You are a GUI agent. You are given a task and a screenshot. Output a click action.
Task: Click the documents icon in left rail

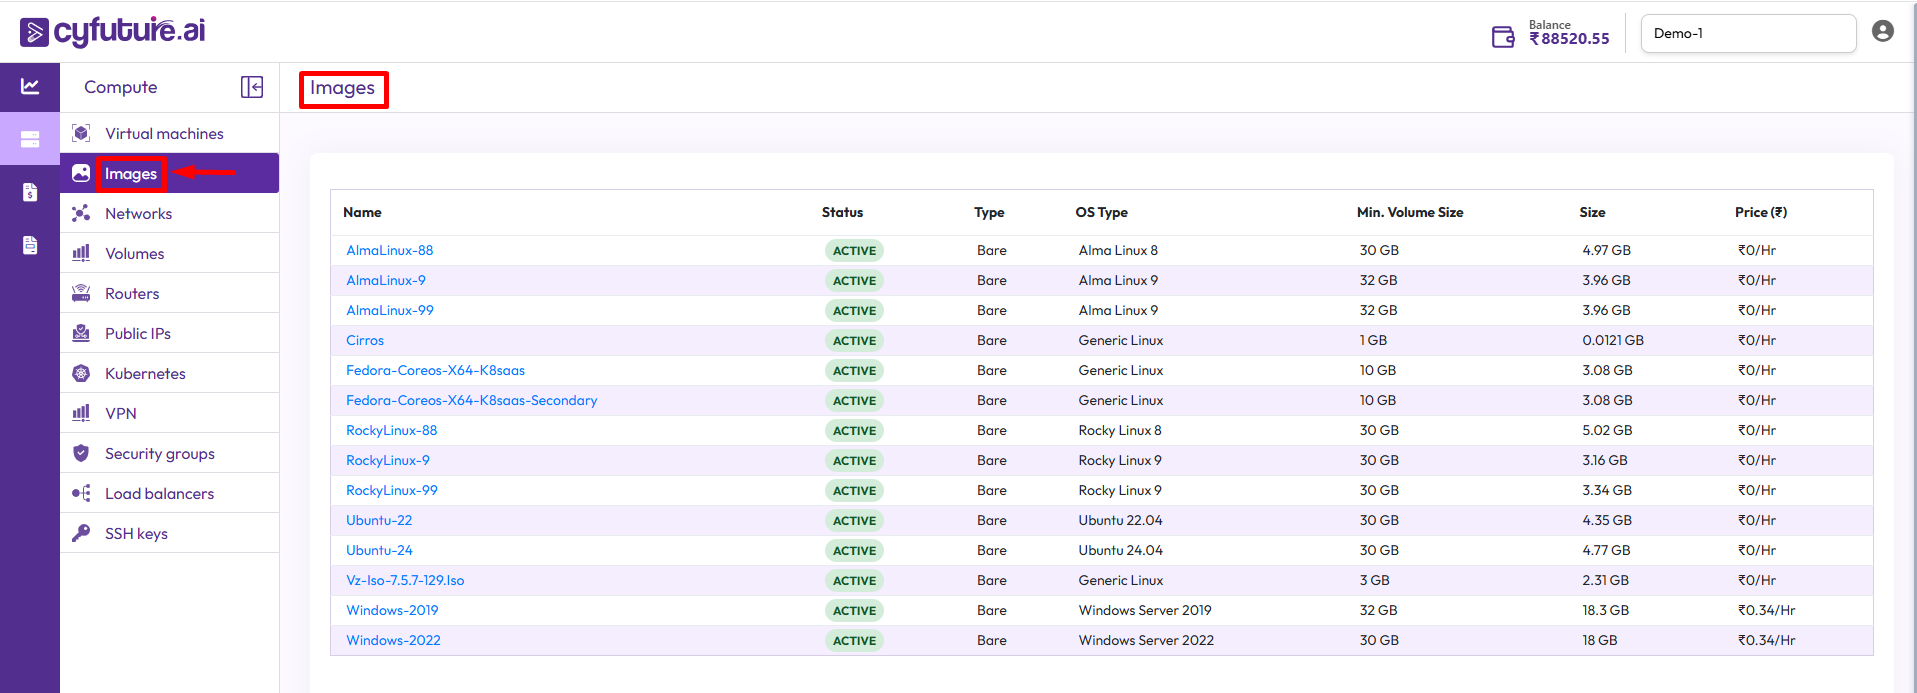[30, 245]
